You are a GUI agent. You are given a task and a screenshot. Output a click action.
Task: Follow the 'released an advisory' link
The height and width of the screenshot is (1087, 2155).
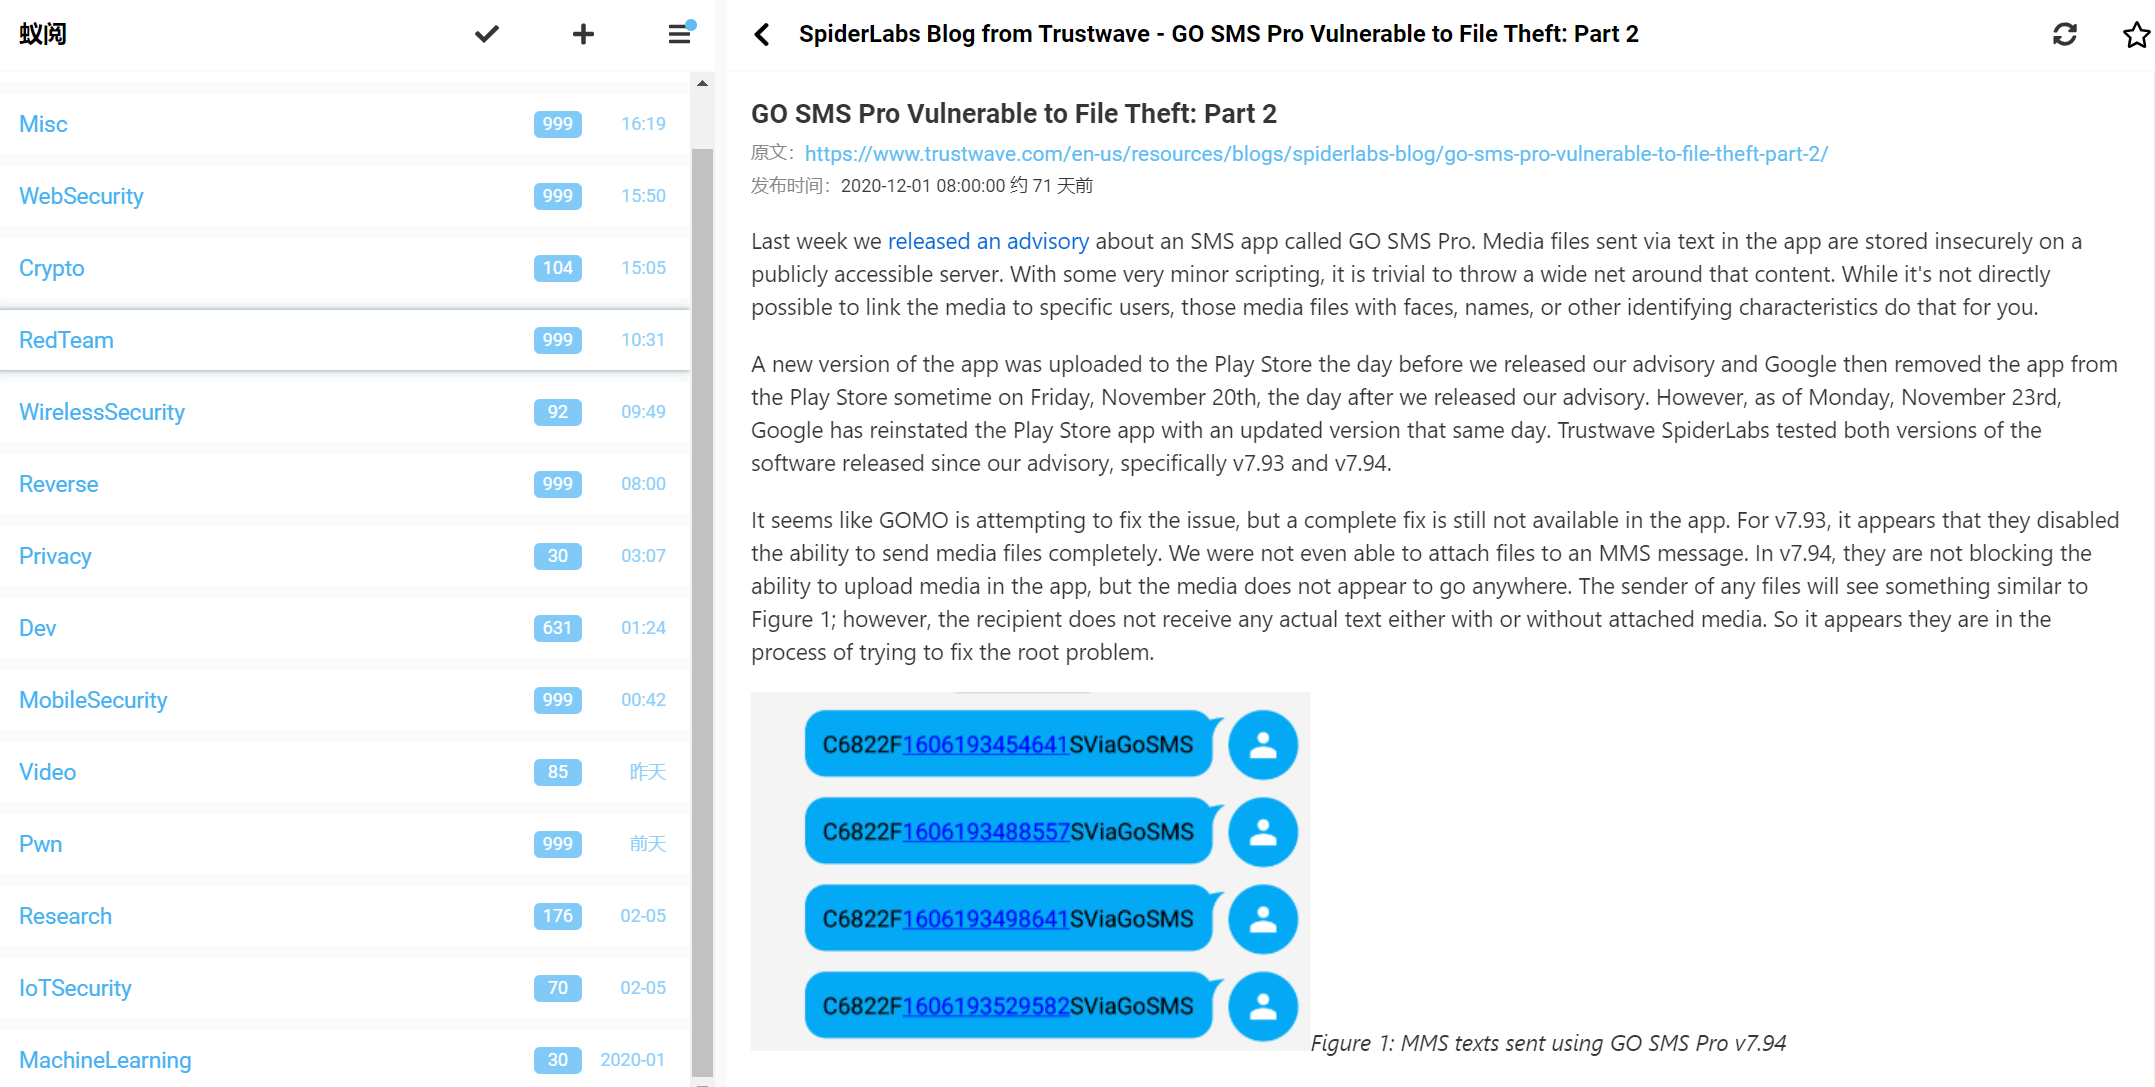pos(987,241)
